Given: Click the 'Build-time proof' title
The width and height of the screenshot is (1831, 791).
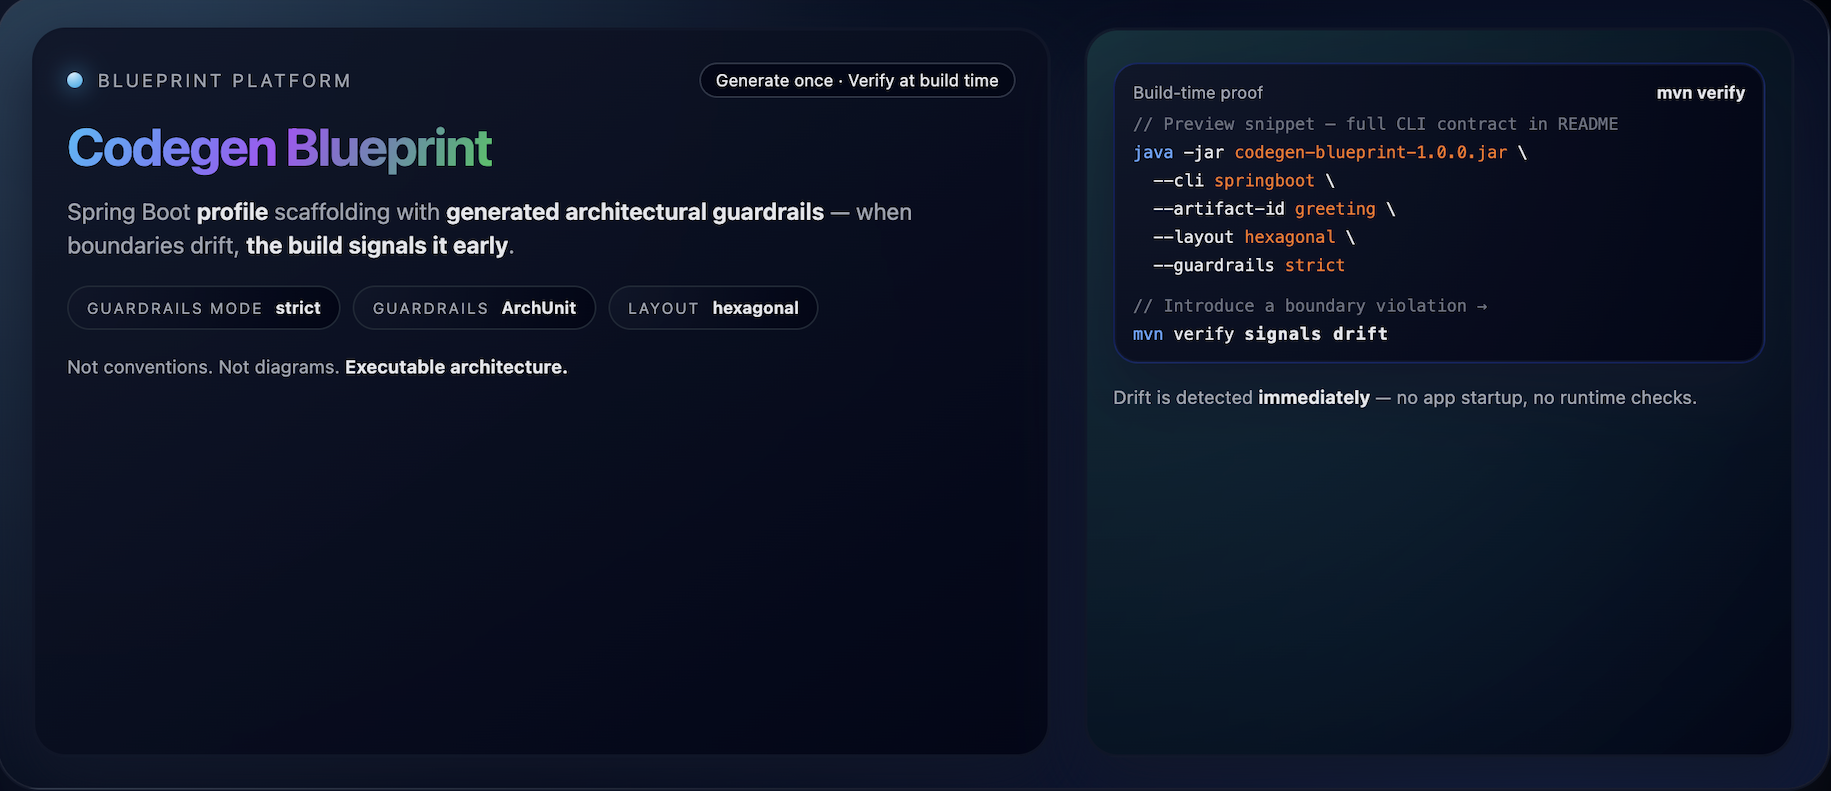Looking at the screenshot, I should click(1198, 93).
